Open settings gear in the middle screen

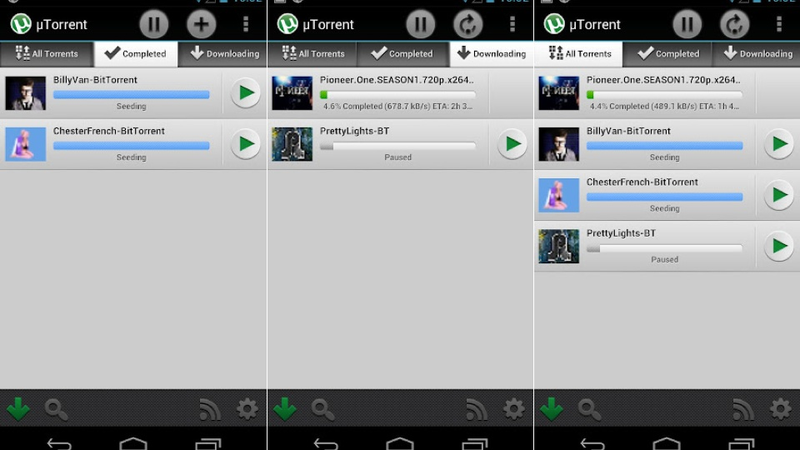514,409
